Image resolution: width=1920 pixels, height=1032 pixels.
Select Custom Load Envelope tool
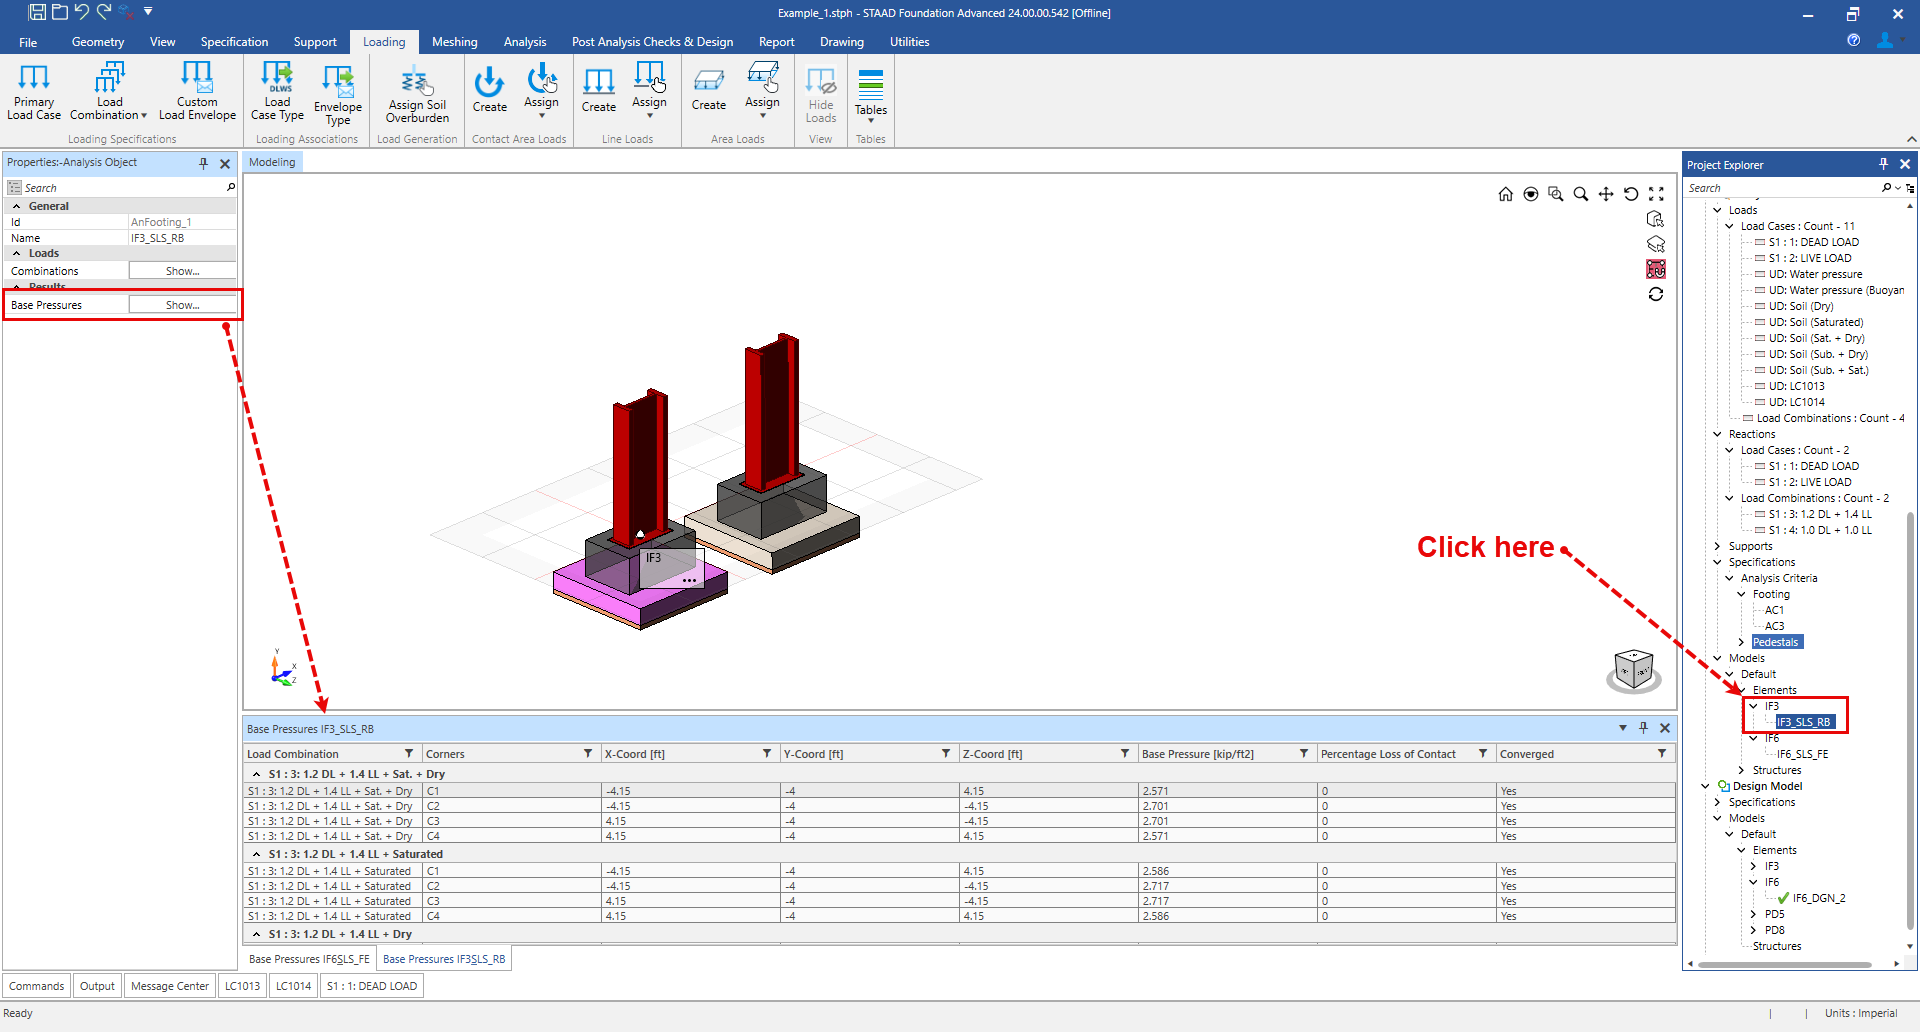tap(197, 92)
